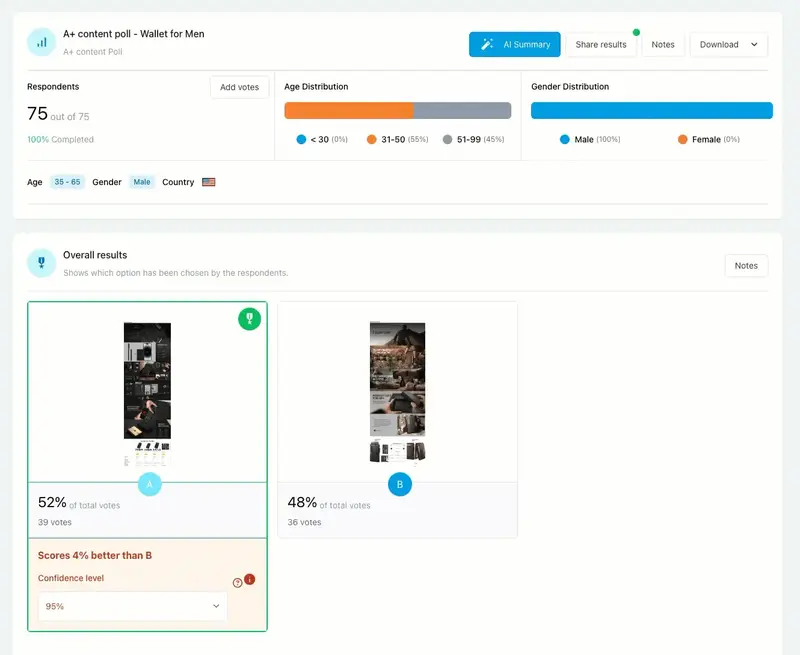Click 'Age Distribution' heading
The image size is (800, 655).
(x=316, y=87)
